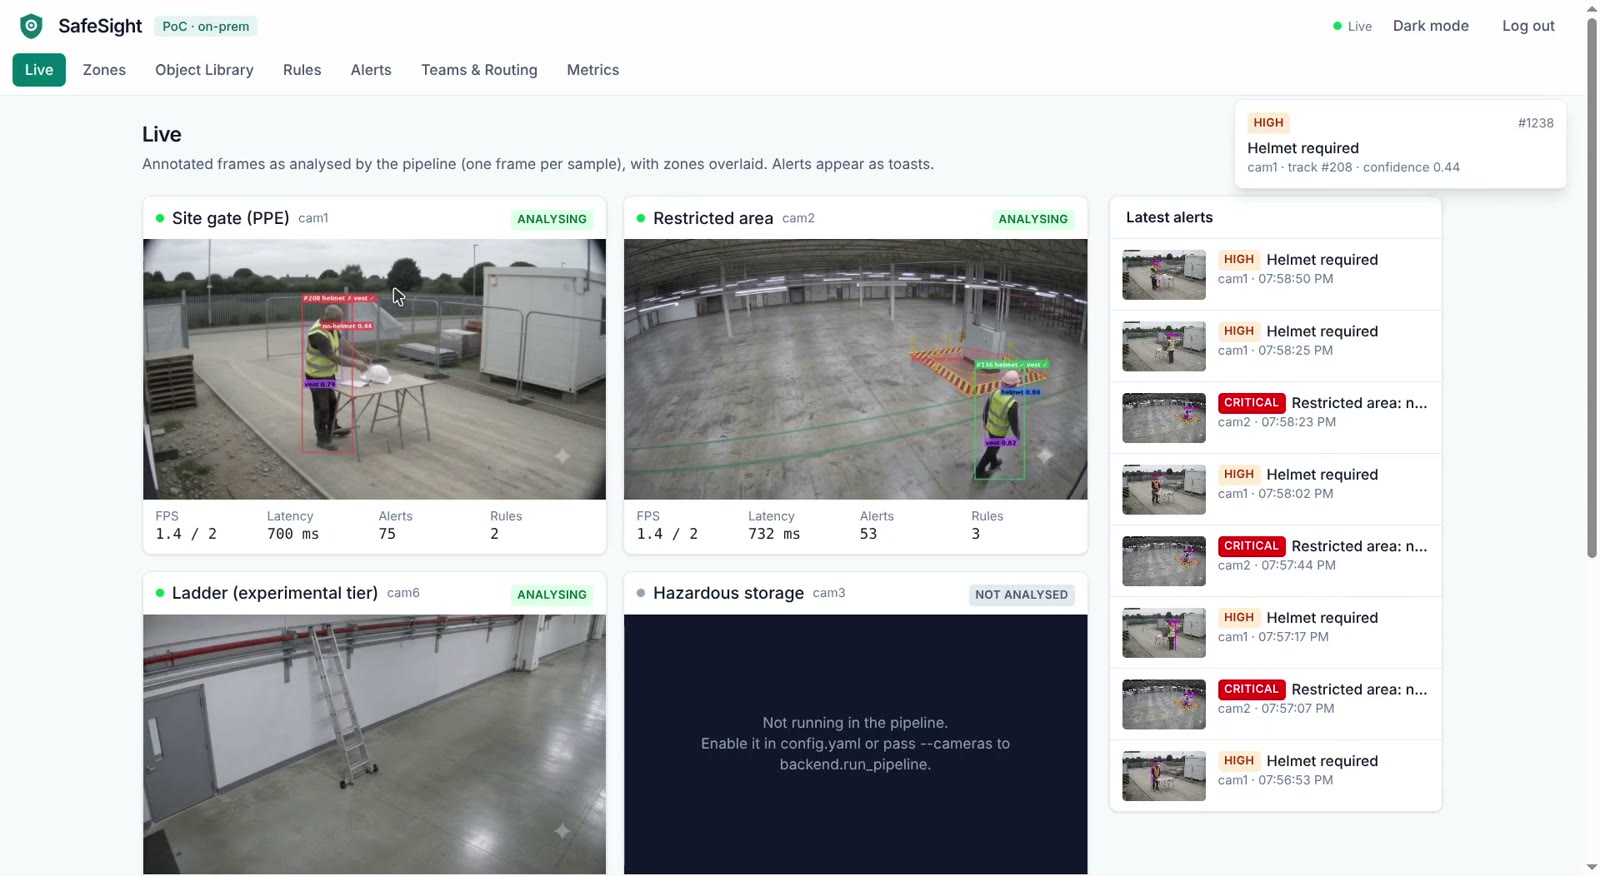Switch to the Object Library tab
This screenshot has height=876, width=1600.
coord(204,70)
